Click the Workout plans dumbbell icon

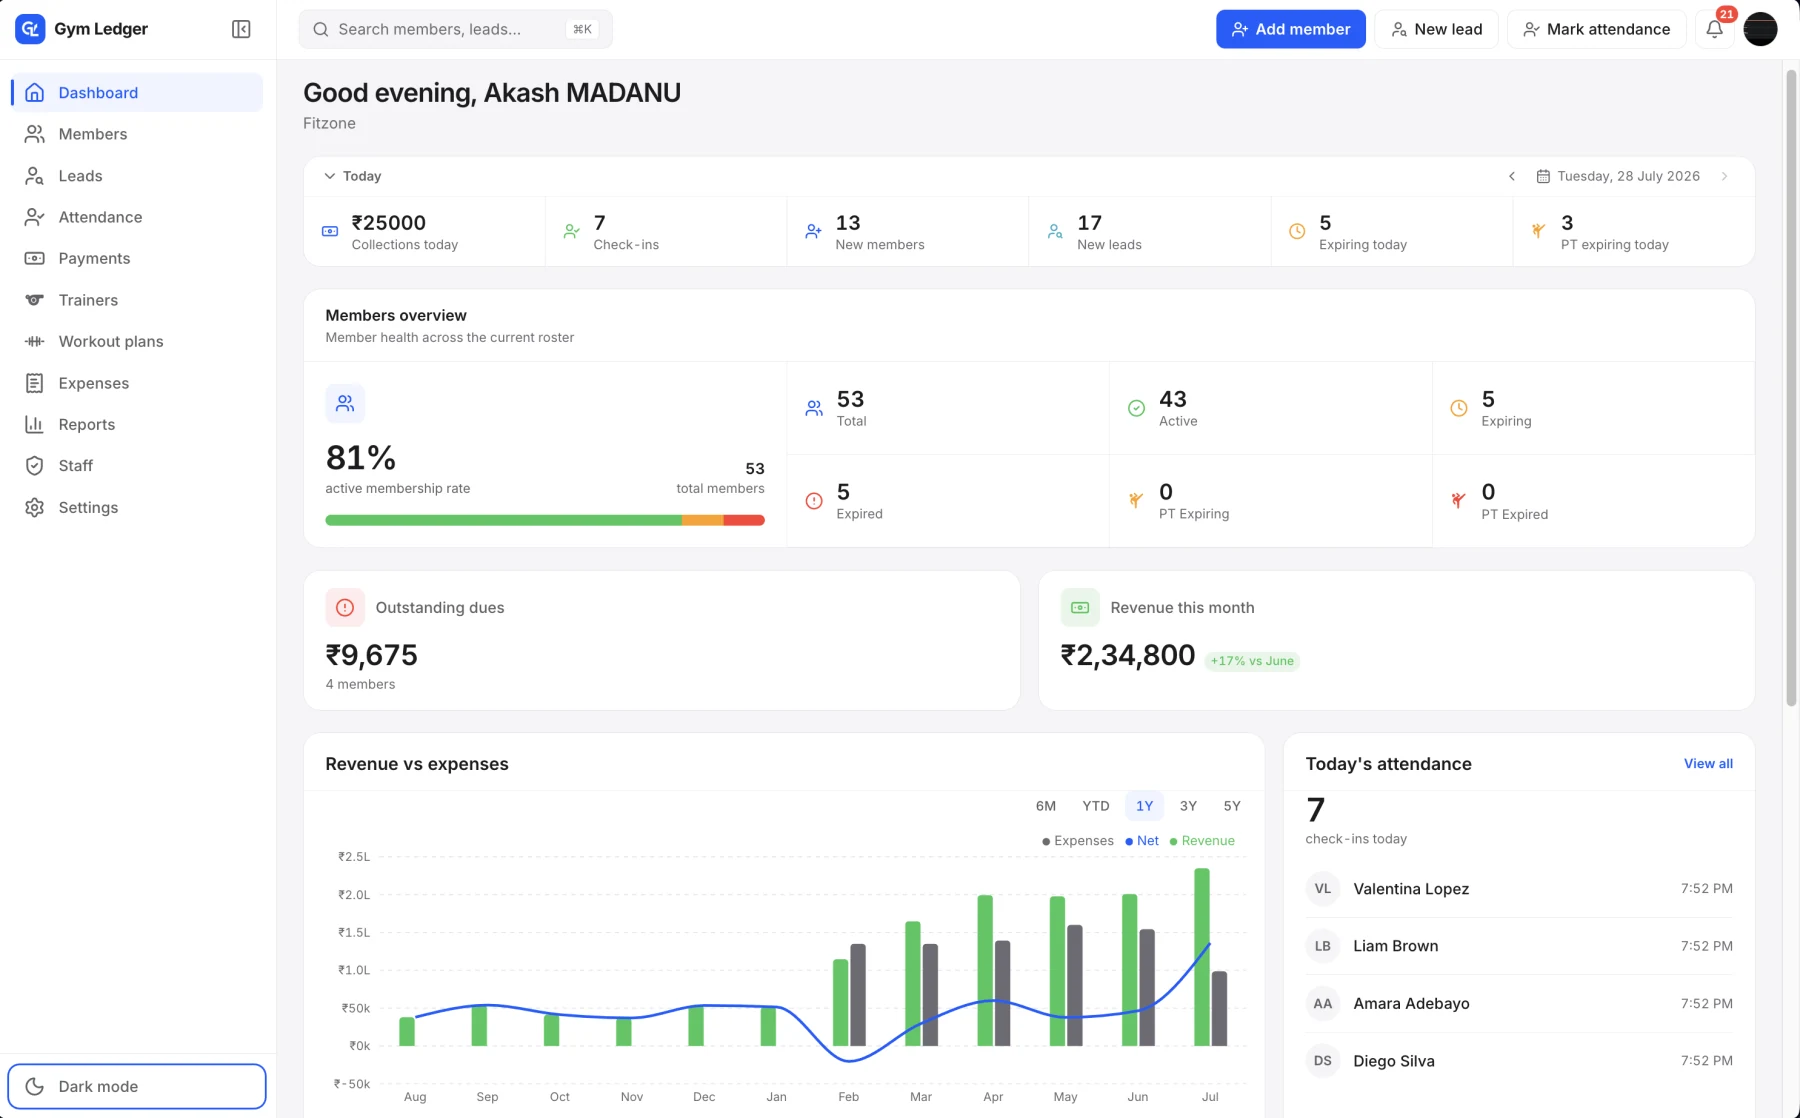point(34,341)
